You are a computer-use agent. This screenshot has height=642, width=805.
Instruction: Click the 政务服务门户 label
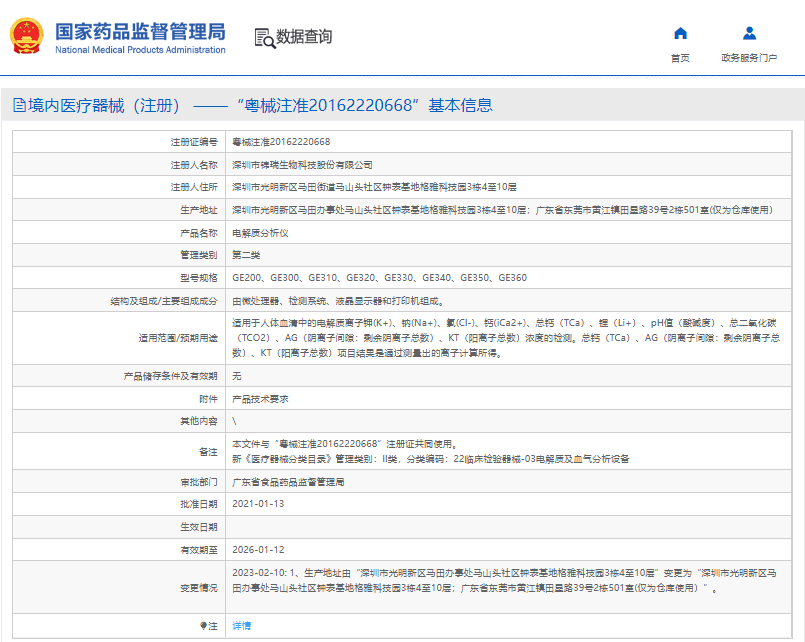pyautogui.click(x=749, y=58)
